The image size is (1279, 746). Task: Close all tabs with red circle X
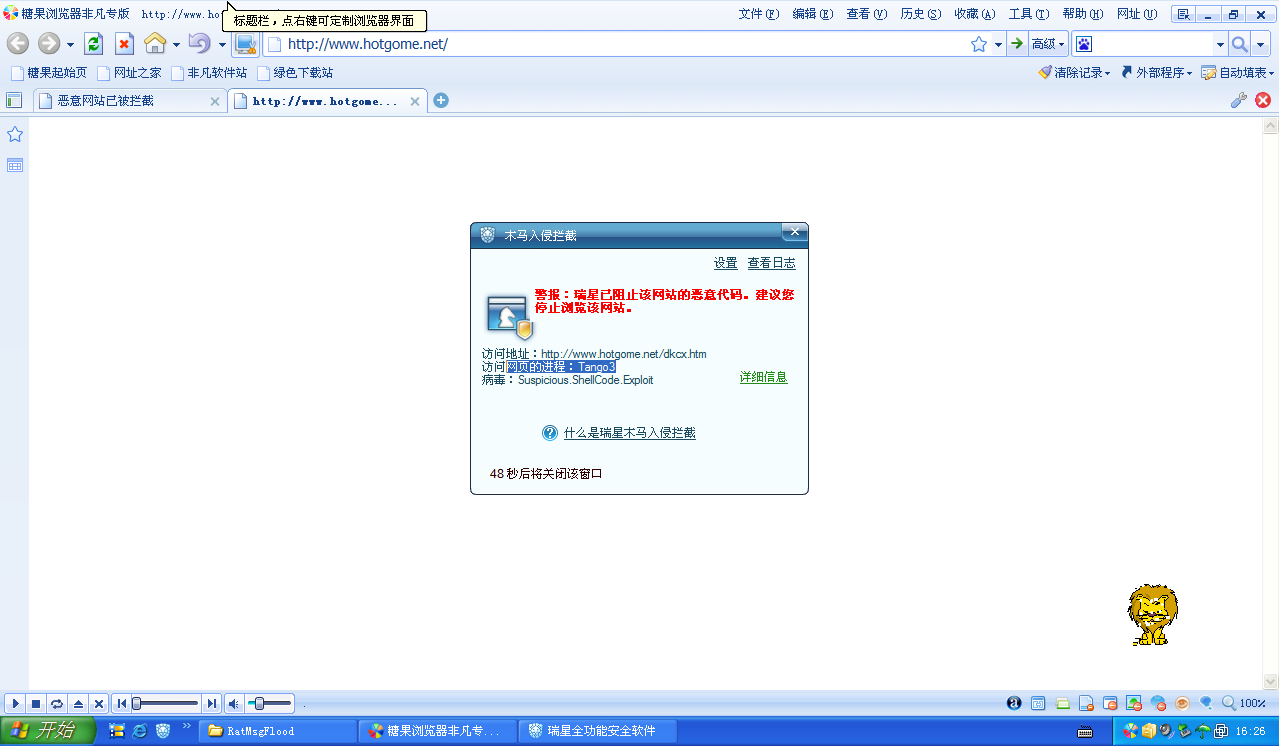pos(1263,100)
